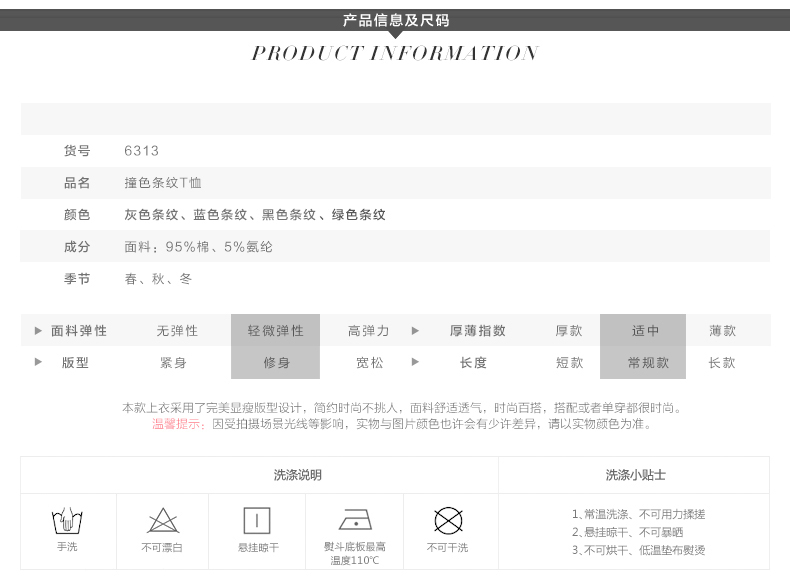Select the highlighted 适中 thickness option
Image resolution: width=790 pixels, height=588 pixels.
pyautogui.click(x=643, y=330)
